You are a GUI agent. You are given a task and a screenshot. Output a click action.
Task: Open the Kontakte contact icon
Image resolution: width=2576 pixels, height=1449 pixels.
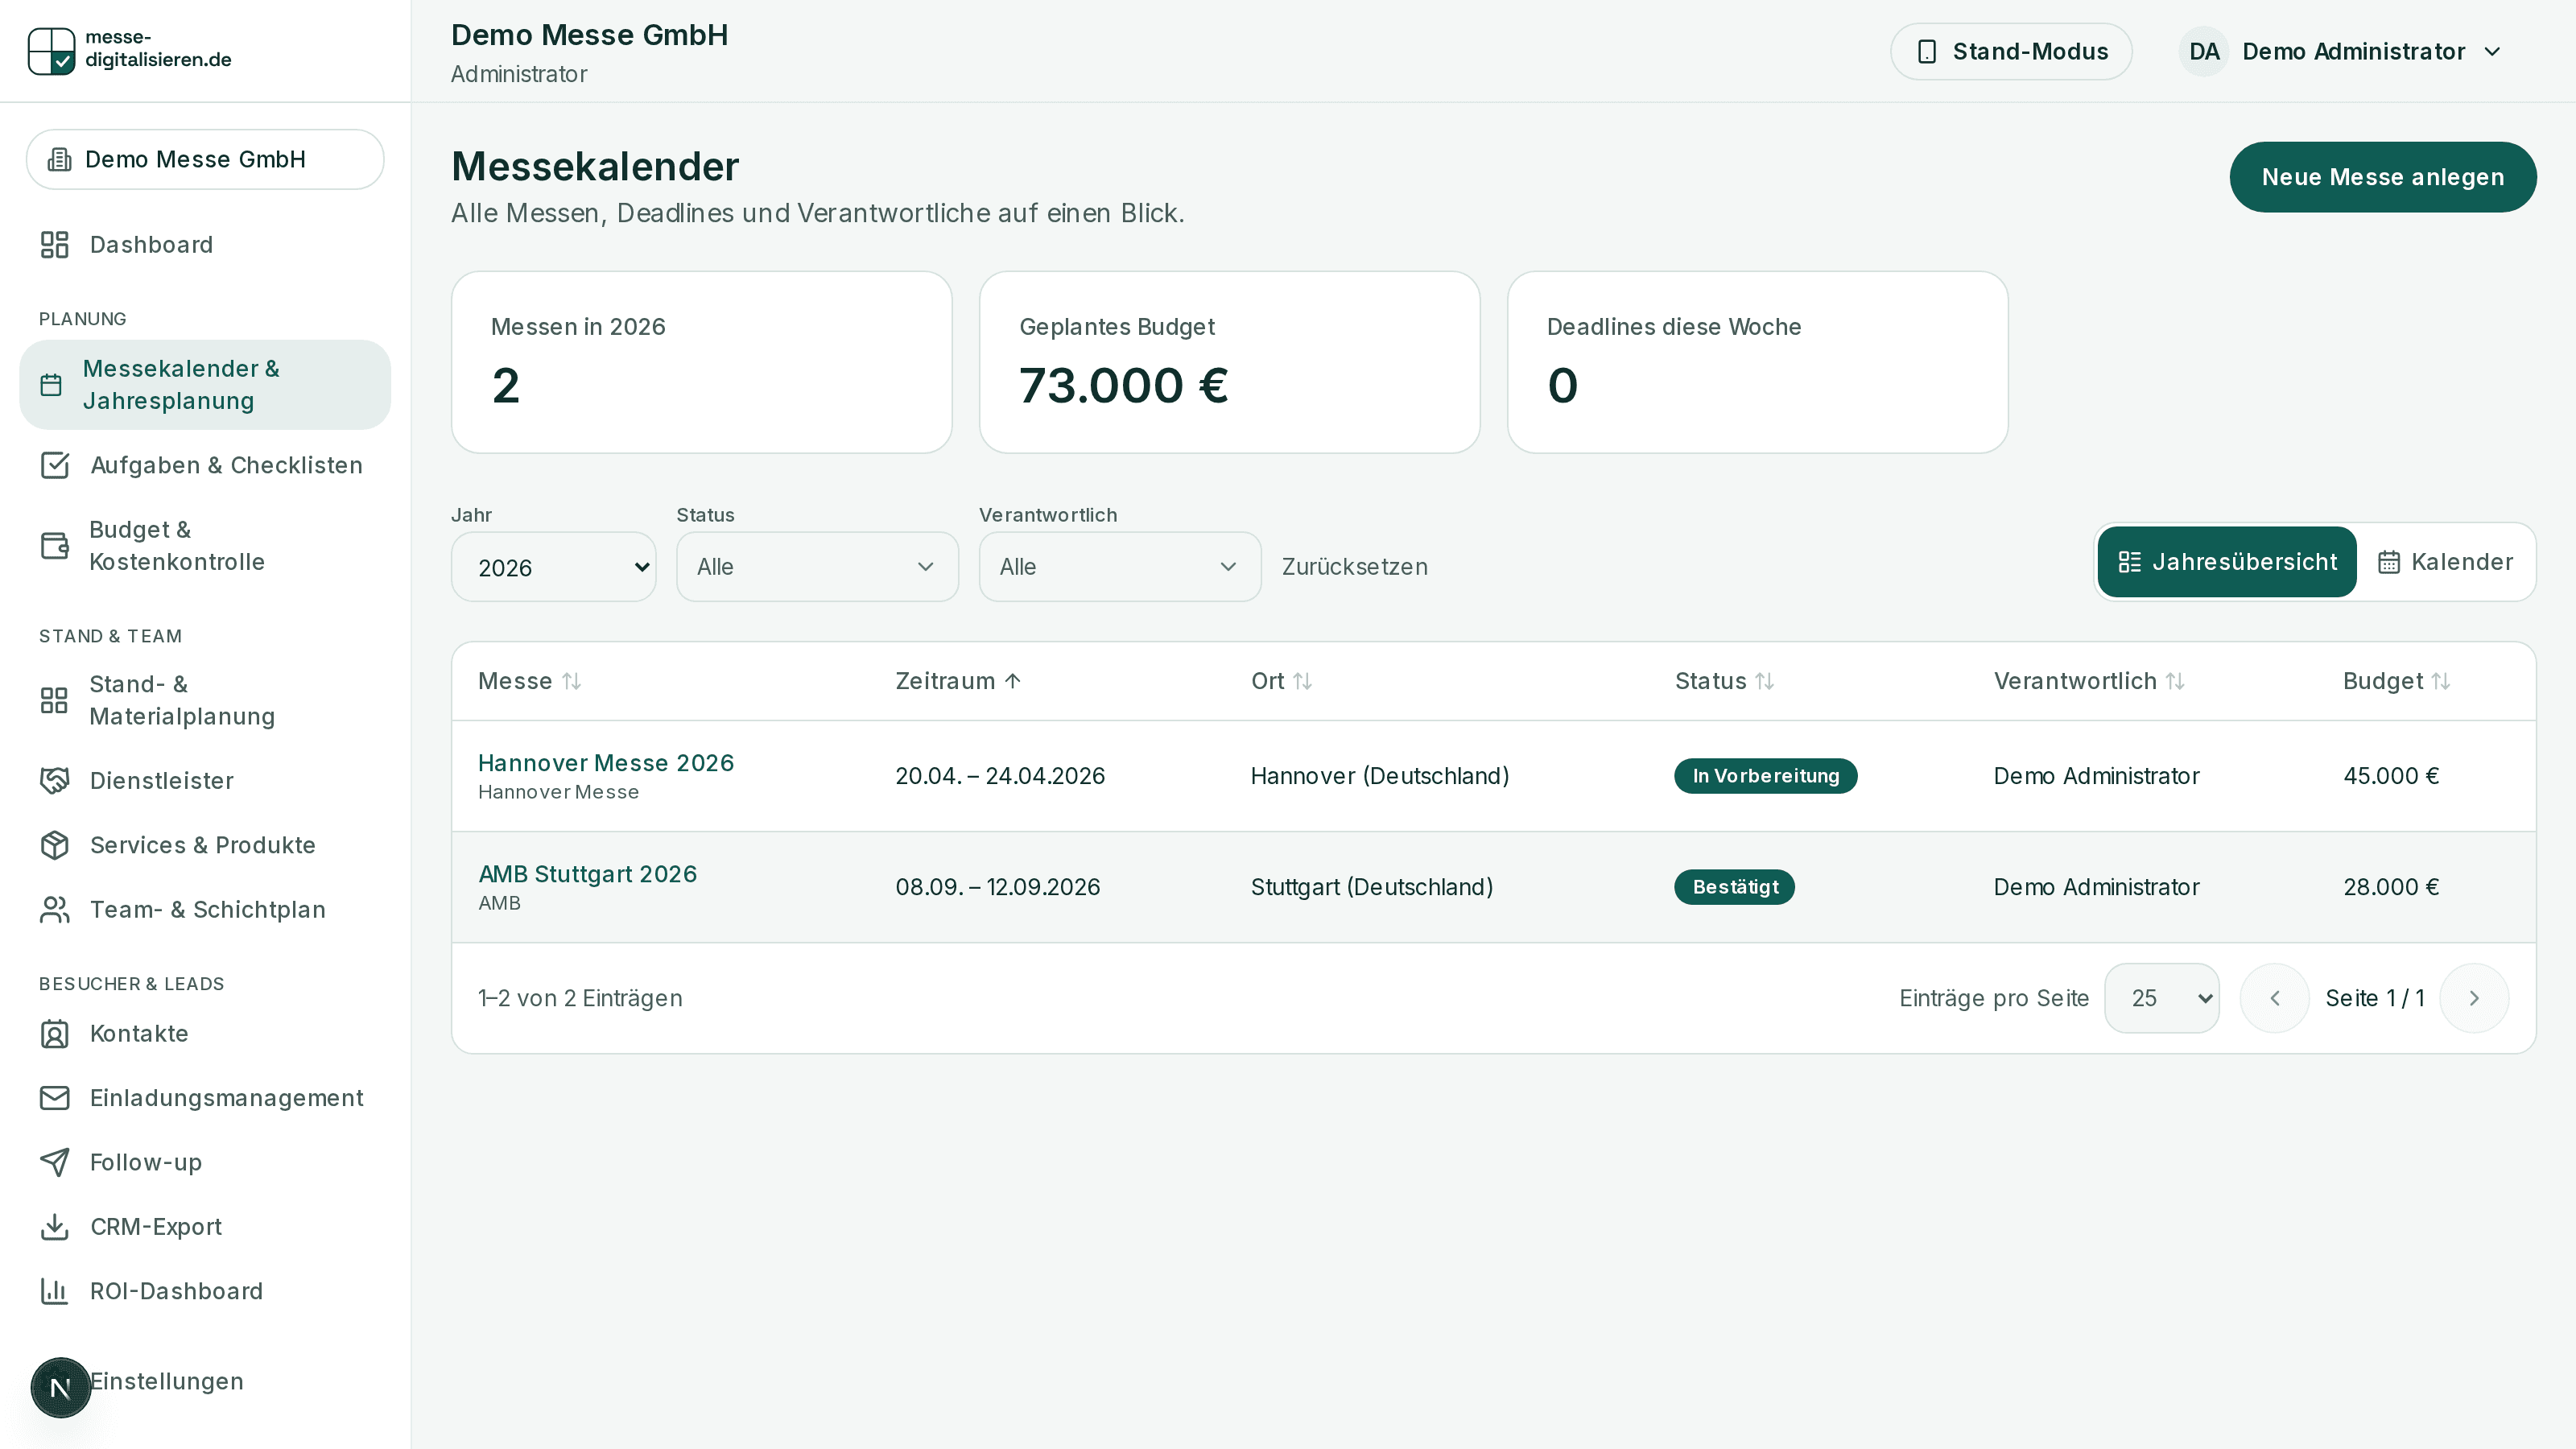tap(55, 1033)
